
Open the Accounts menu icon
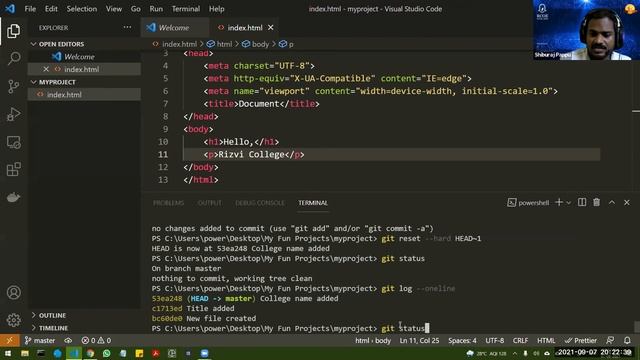click(13, 292)
